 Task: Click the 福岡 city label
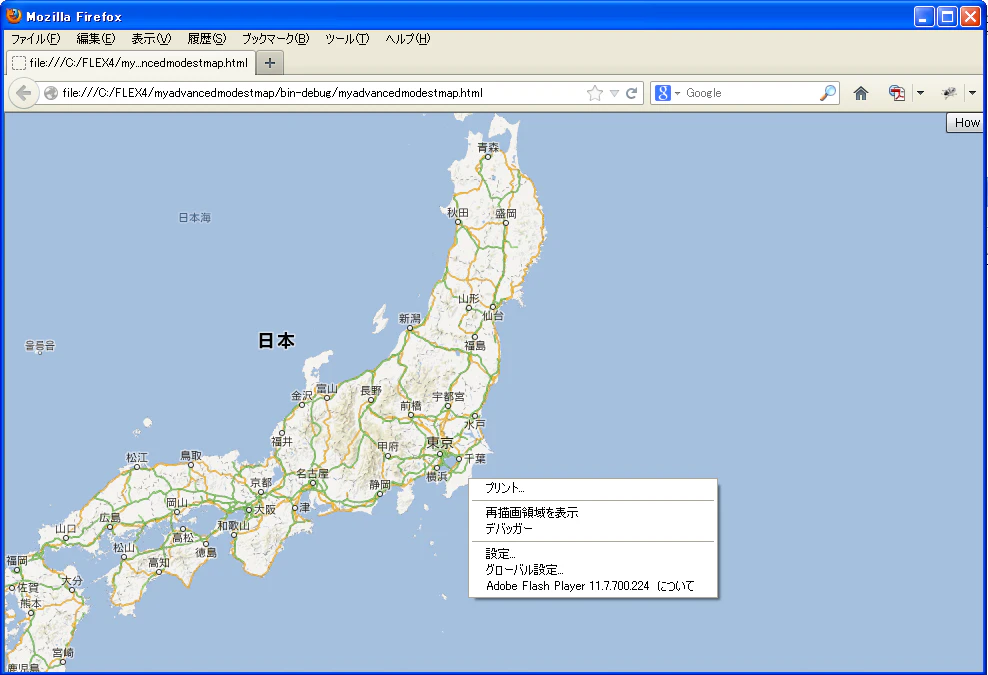17,560
